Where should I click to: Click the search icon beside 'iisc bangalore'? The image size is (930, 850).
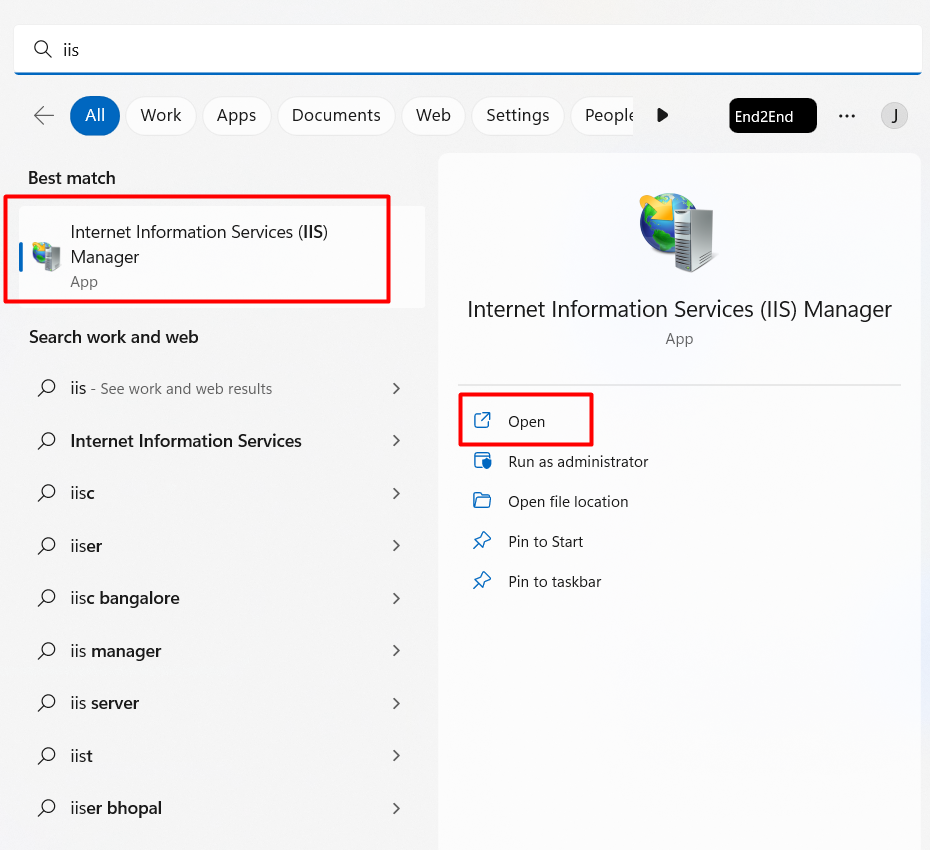tap(46, 598)
